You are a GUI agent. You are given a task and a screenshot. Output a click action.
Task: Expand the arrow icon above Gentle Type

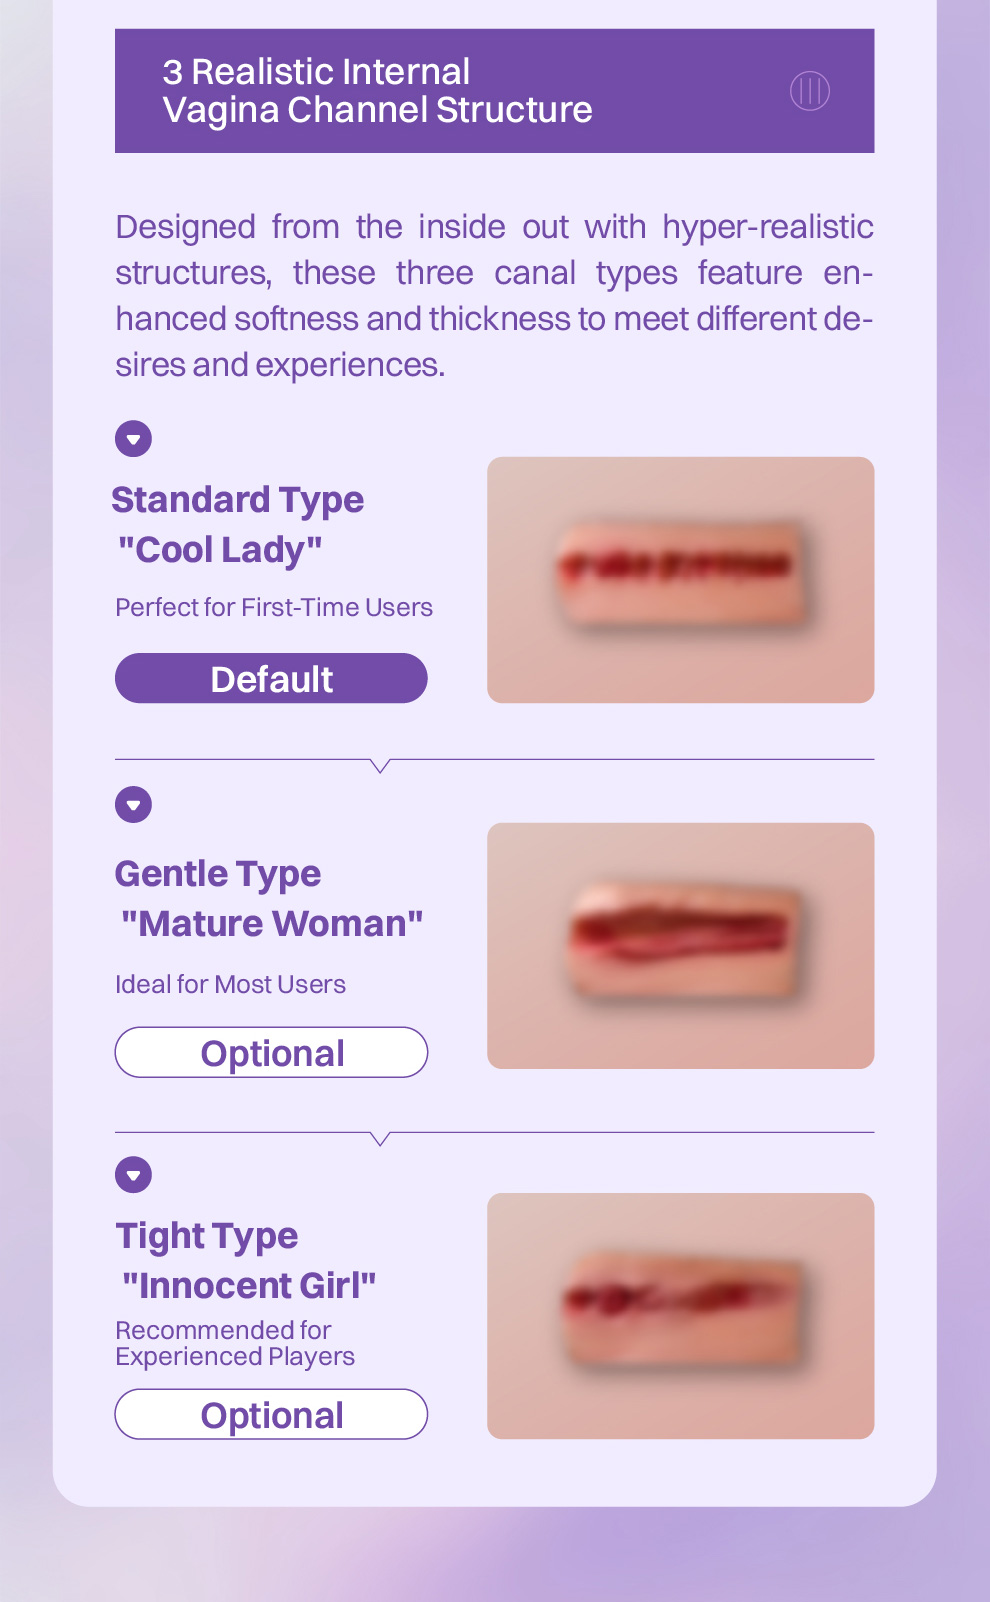[133, 804]
